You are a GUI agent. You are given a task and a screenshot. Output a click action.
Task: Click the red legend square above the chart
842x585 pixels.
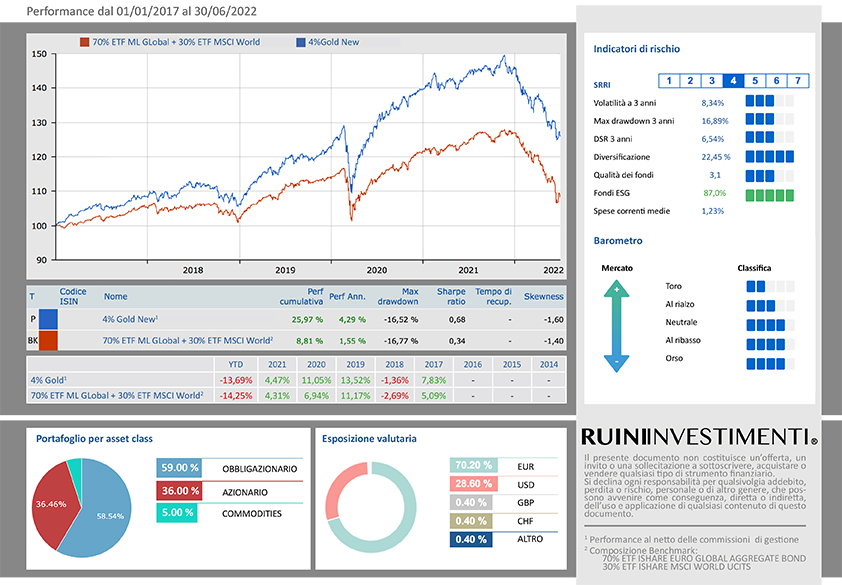(84, 42)
